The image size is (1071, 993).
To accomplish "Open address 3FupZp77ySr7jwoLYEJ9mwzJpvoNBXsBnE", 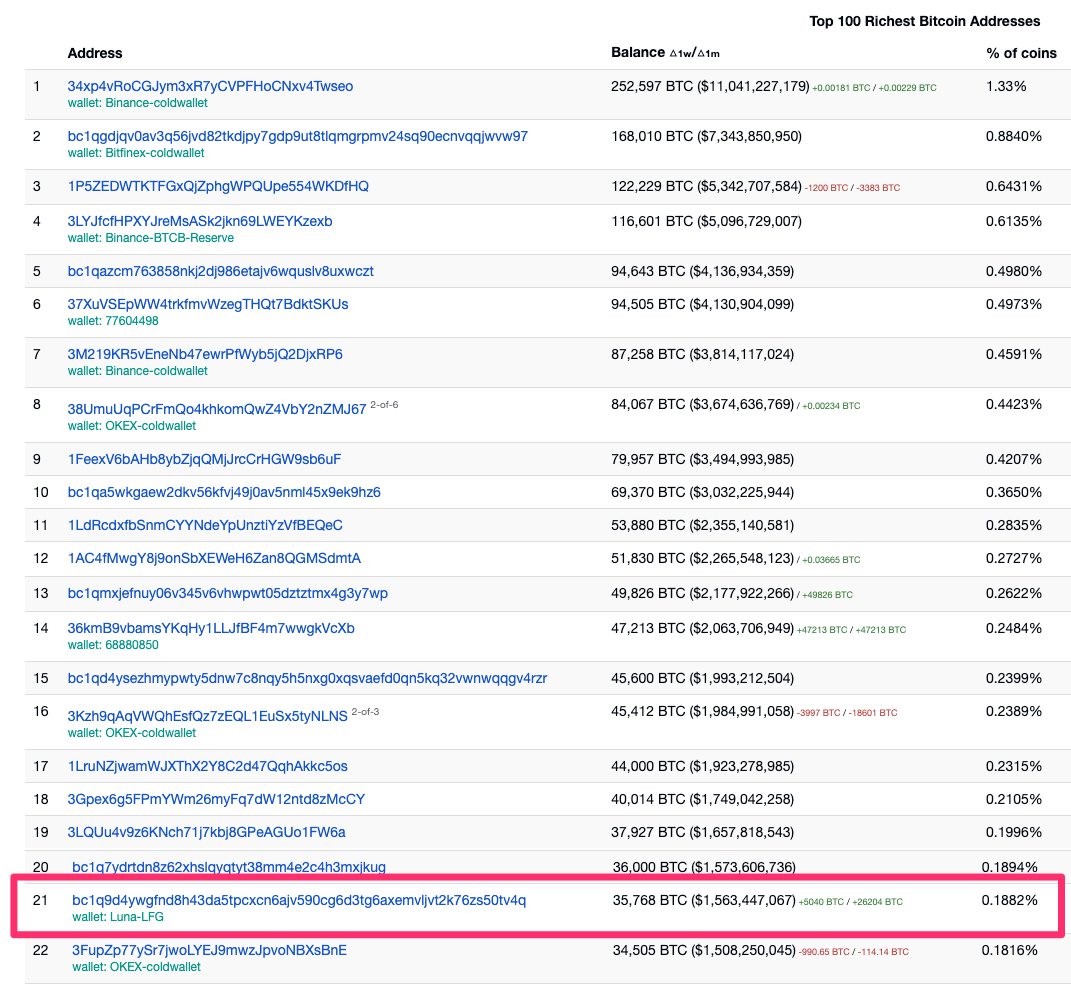I will coord(210,951).
